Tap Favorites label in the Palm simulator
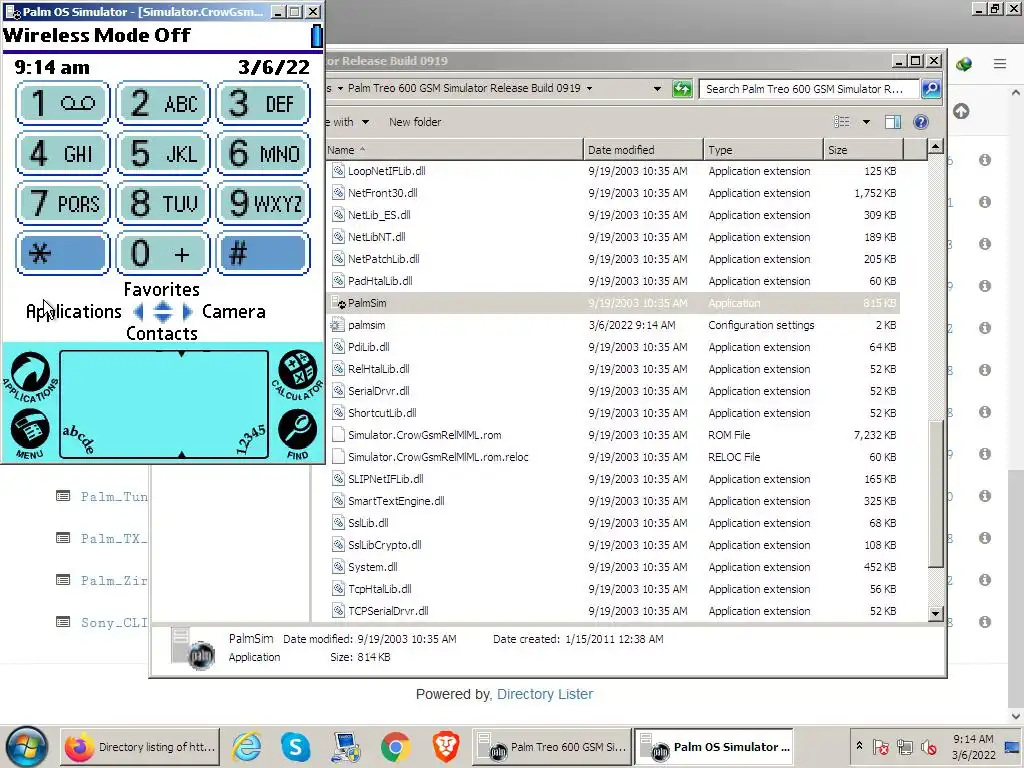Screen dimensions: 1024x768 [x=161, y=289]
